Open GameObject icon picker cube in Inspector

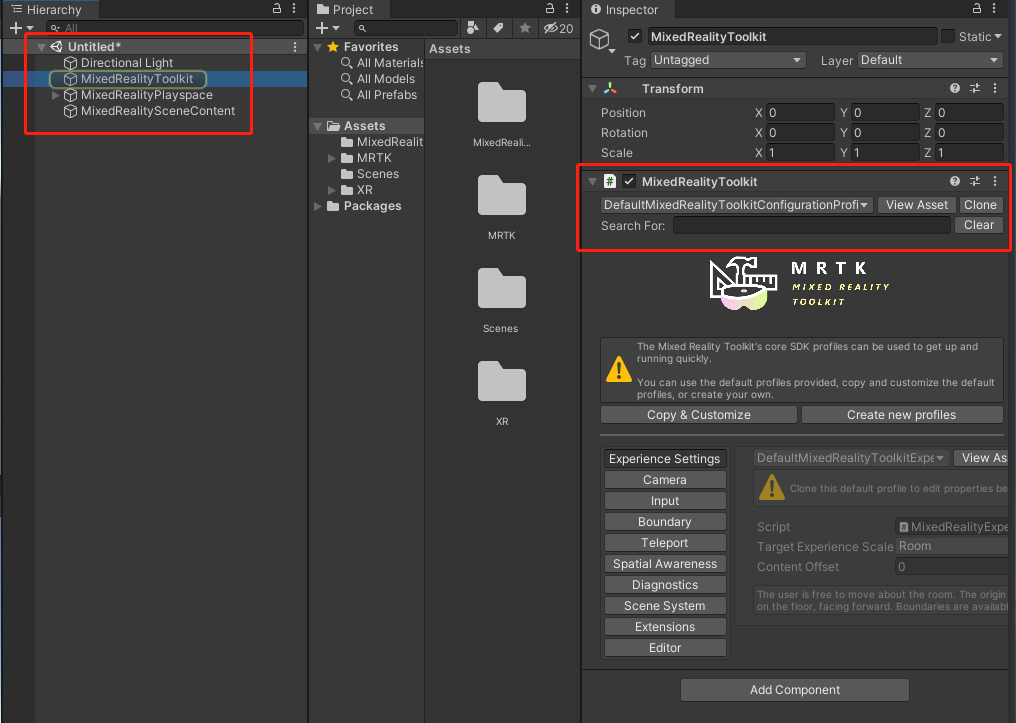click(601, 41)
